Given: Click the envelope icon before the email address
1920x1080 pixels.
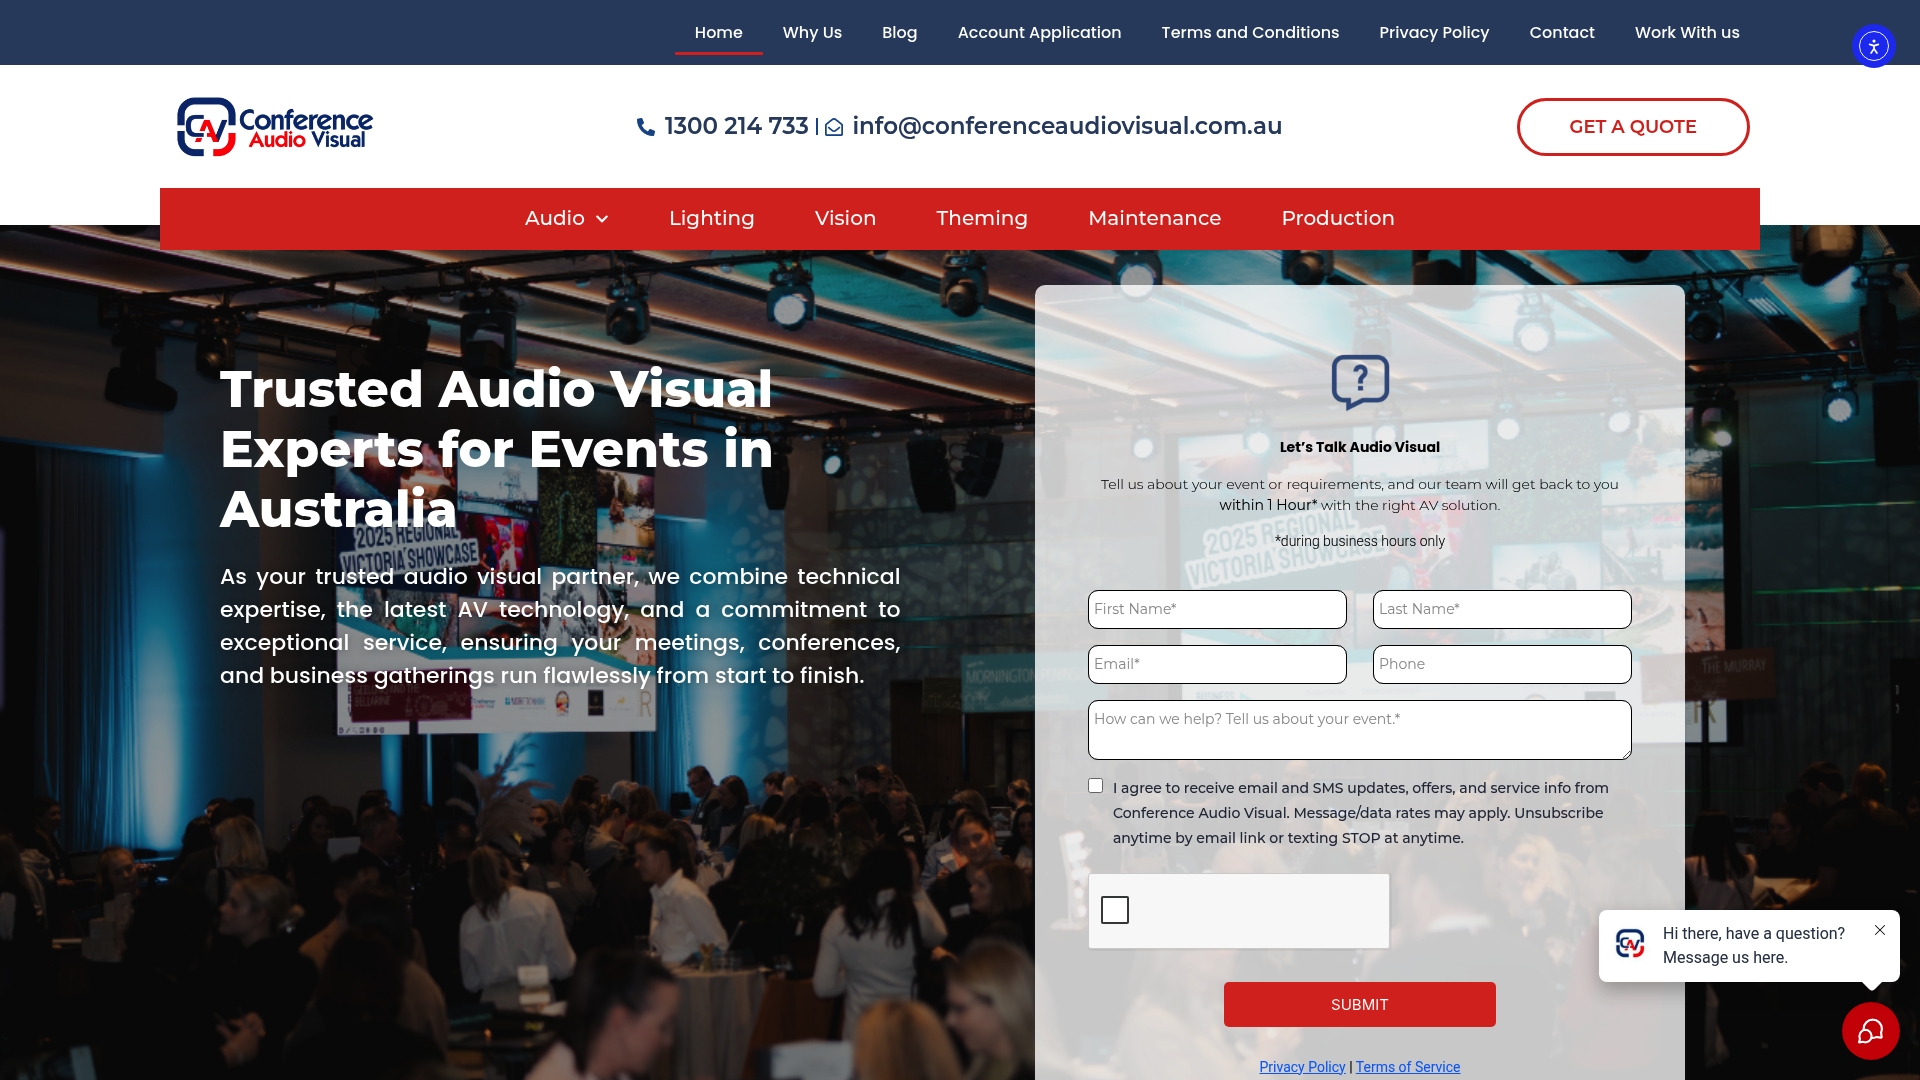Looking at the screenshot, I should click(x=833, y=127).
